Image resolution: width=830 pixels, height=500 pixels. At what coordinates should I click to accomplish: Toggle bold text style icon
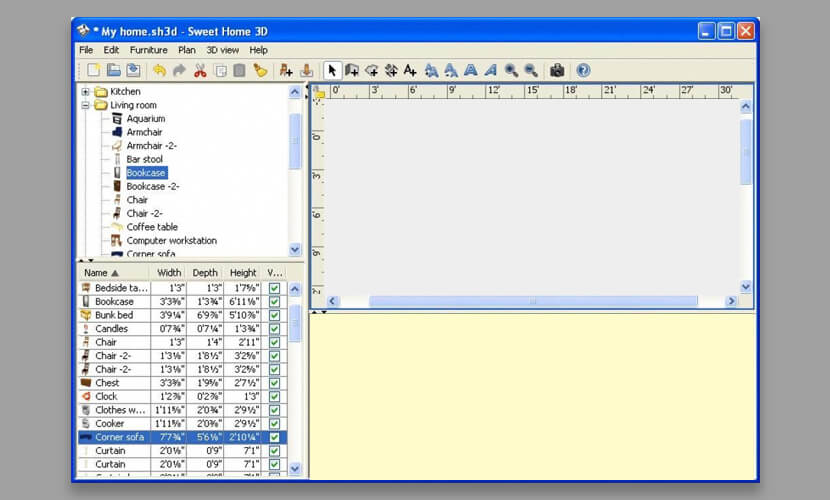pyautogui.click(x=471, y=70)
